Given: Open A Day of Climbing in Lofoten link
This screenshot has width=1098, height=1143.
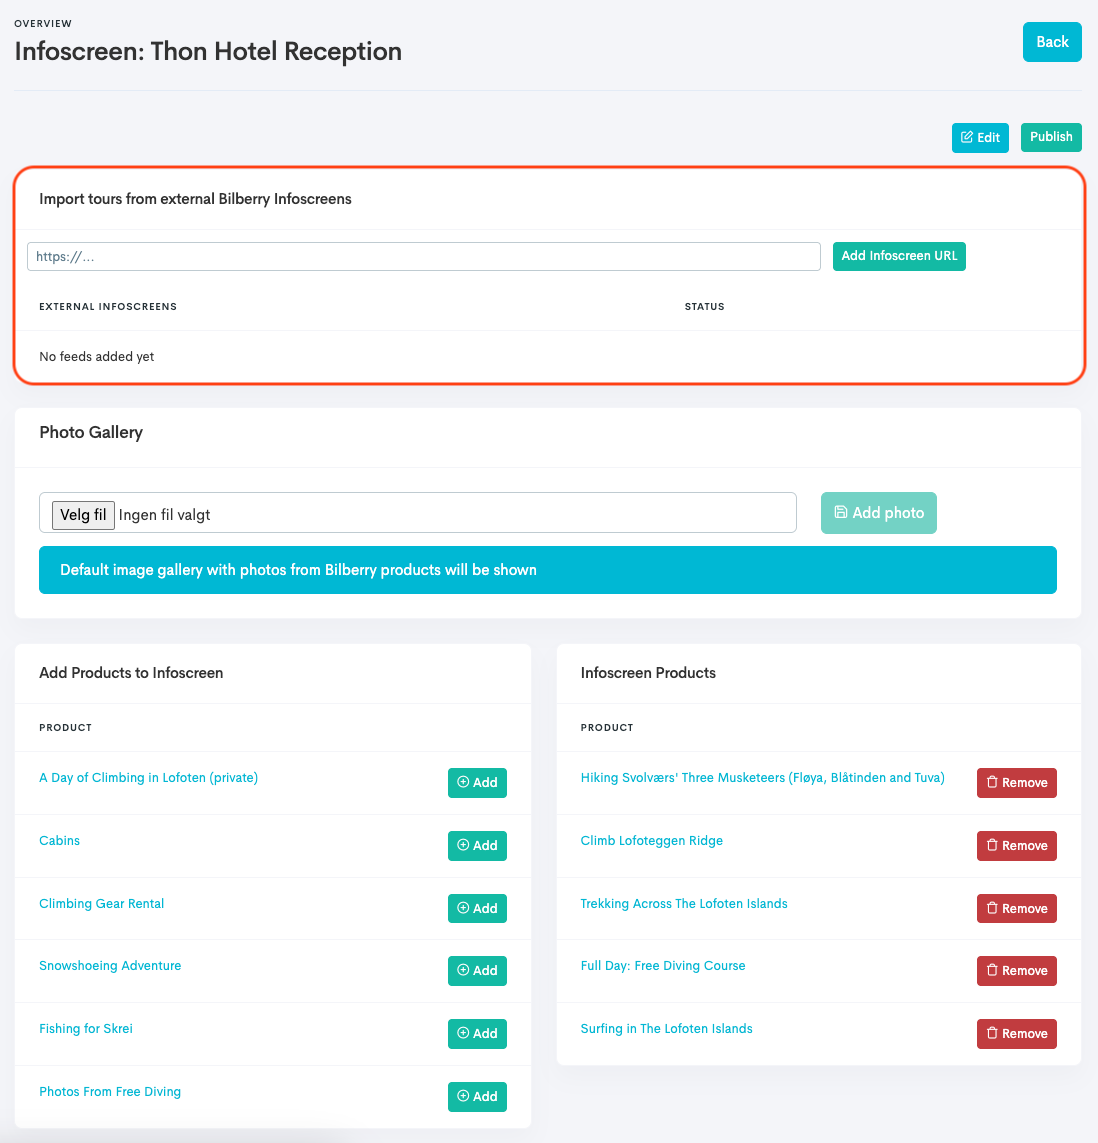Looking at the screenshot, I should coord(149,778).
